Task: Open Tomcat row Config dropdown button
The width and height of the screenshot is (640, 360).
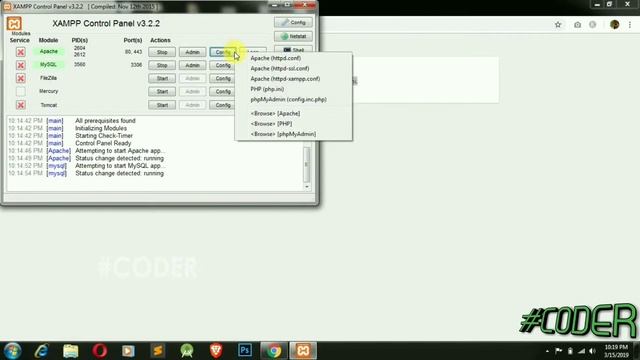Action: 223,105
